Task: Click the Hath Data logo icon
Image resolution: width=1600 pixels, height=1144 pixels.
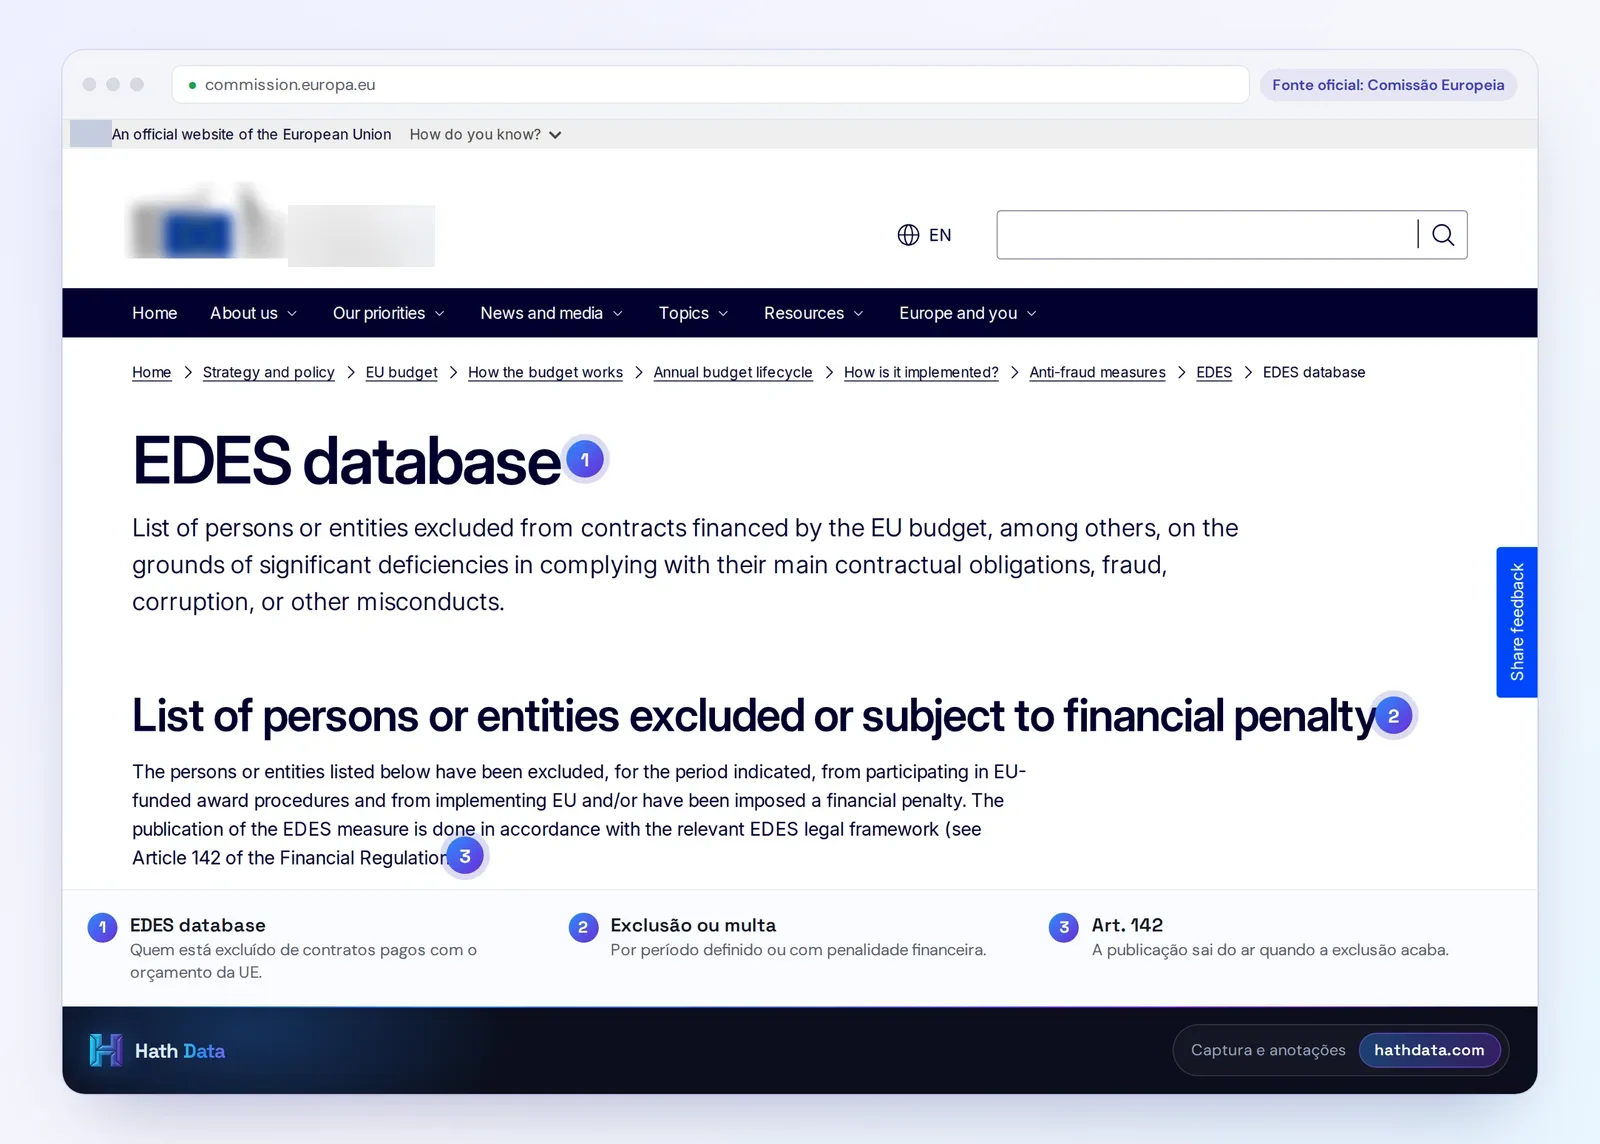Action: pos(105,1050)
